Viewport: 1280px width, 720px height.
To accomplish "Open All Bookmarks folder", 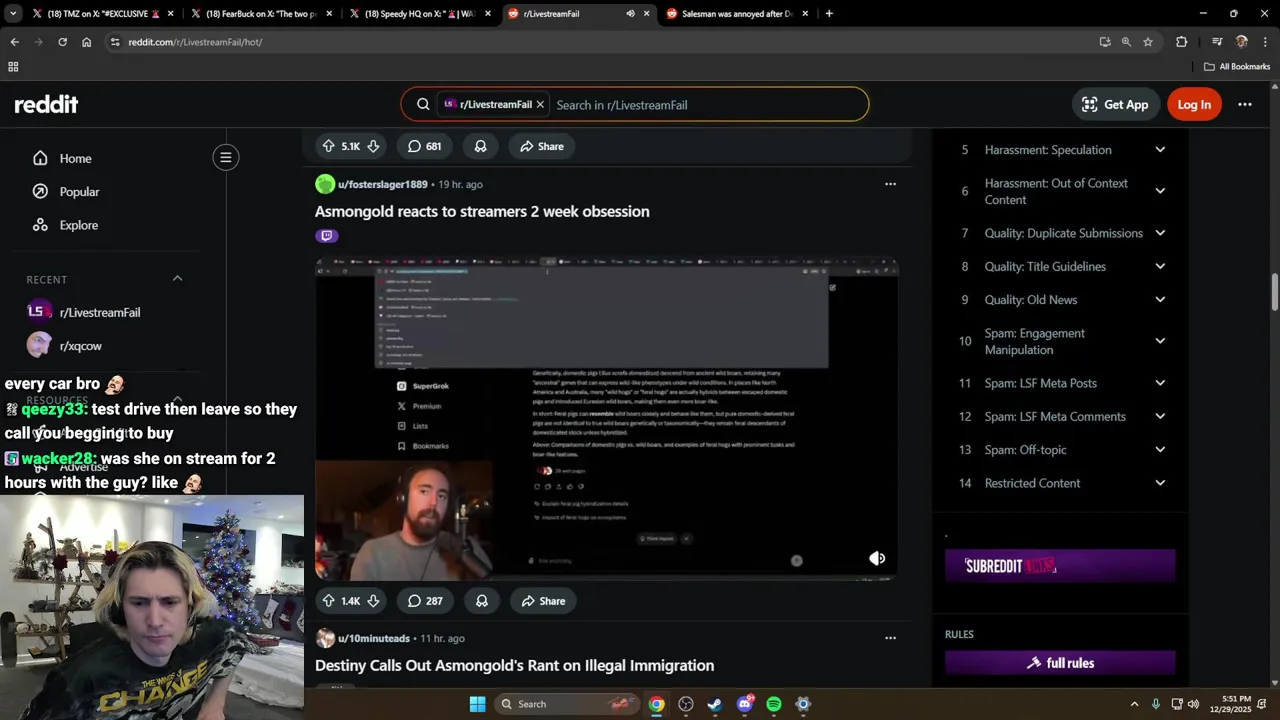I will 1237,67.
